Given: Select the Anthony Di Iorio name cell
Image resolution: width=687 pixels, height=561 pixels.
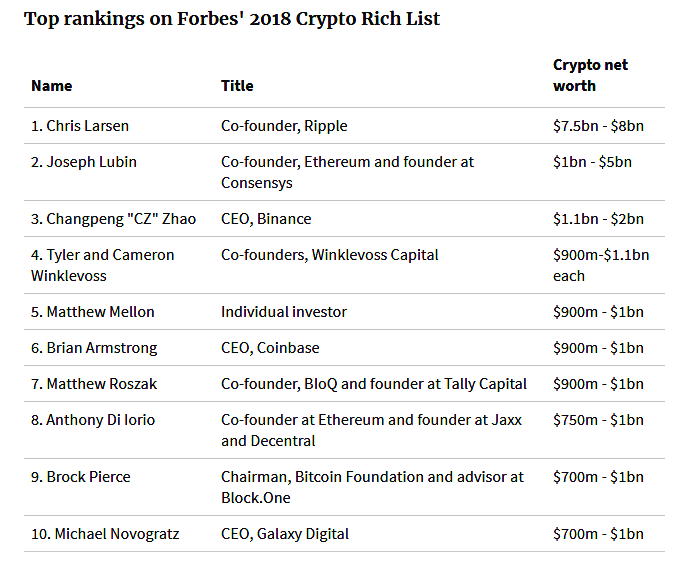Looking at the screenshot, I should pos(93,420).
